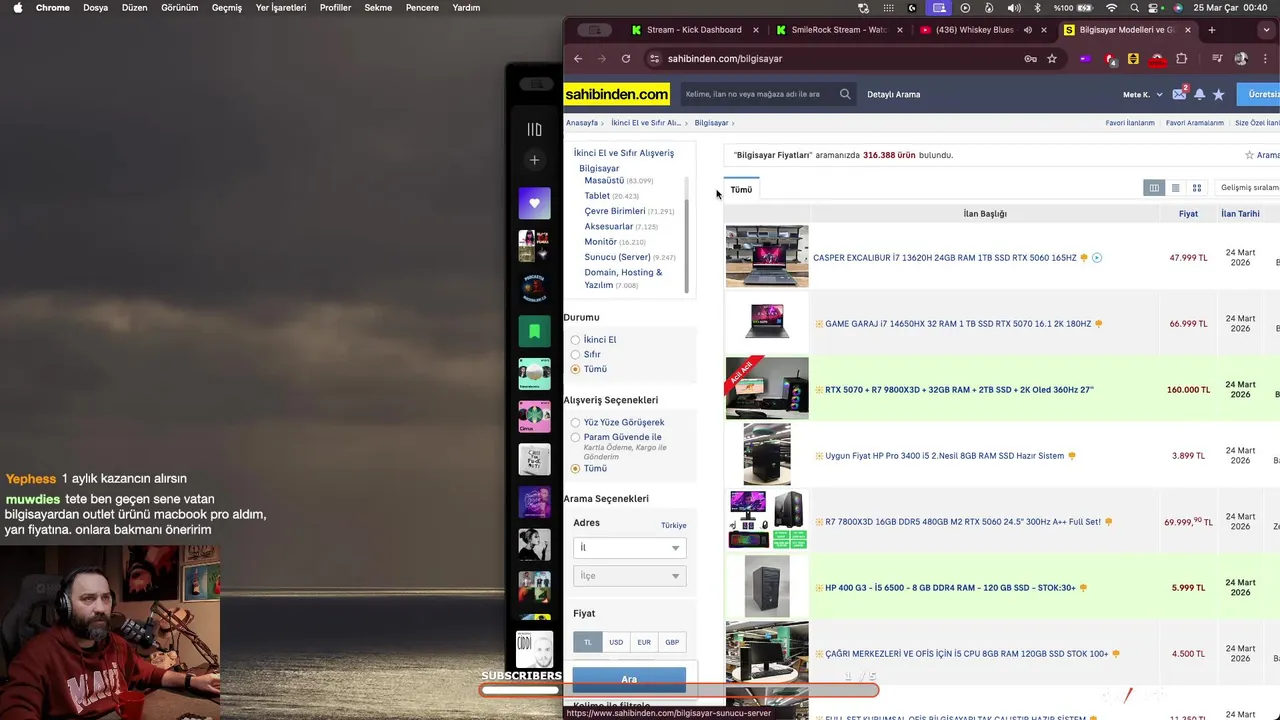The image size is (1280, 720).
Task: Choose EUR currency toggle
Action: pos(644,642)
